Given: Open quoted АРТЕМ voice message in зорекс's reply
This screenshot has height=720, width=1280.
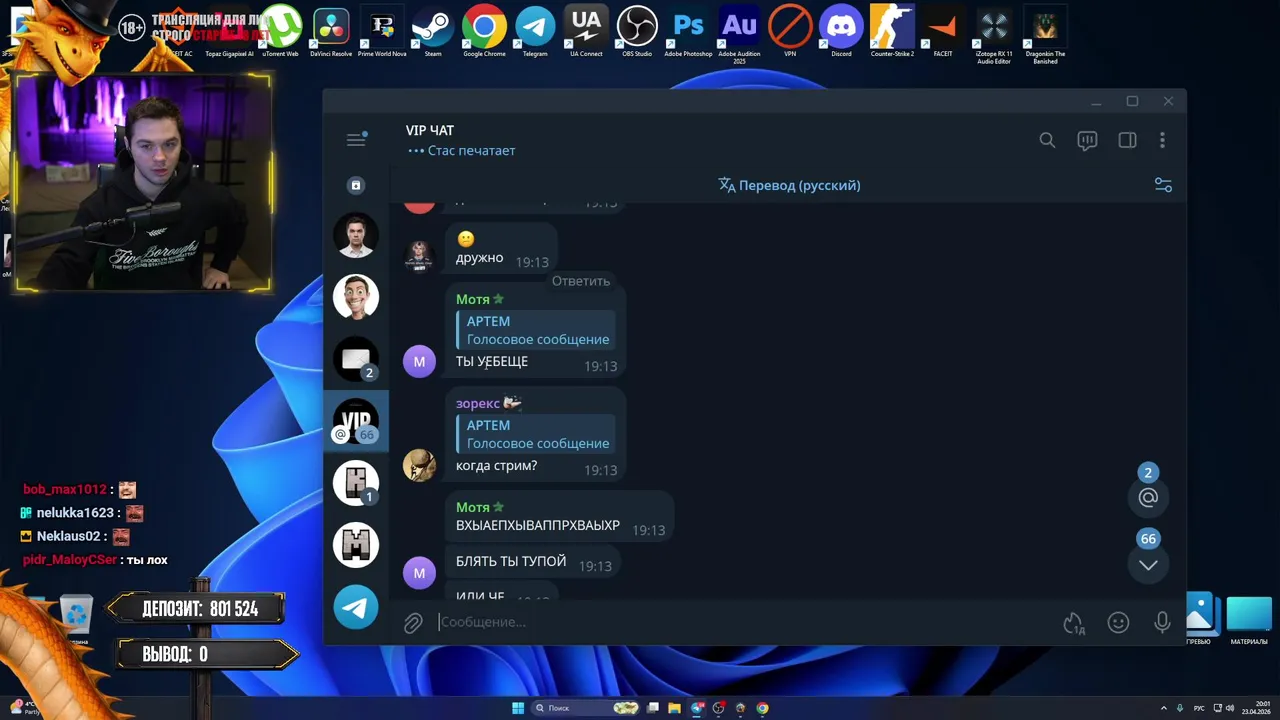Looking at the screenshot, I should 536,434.
